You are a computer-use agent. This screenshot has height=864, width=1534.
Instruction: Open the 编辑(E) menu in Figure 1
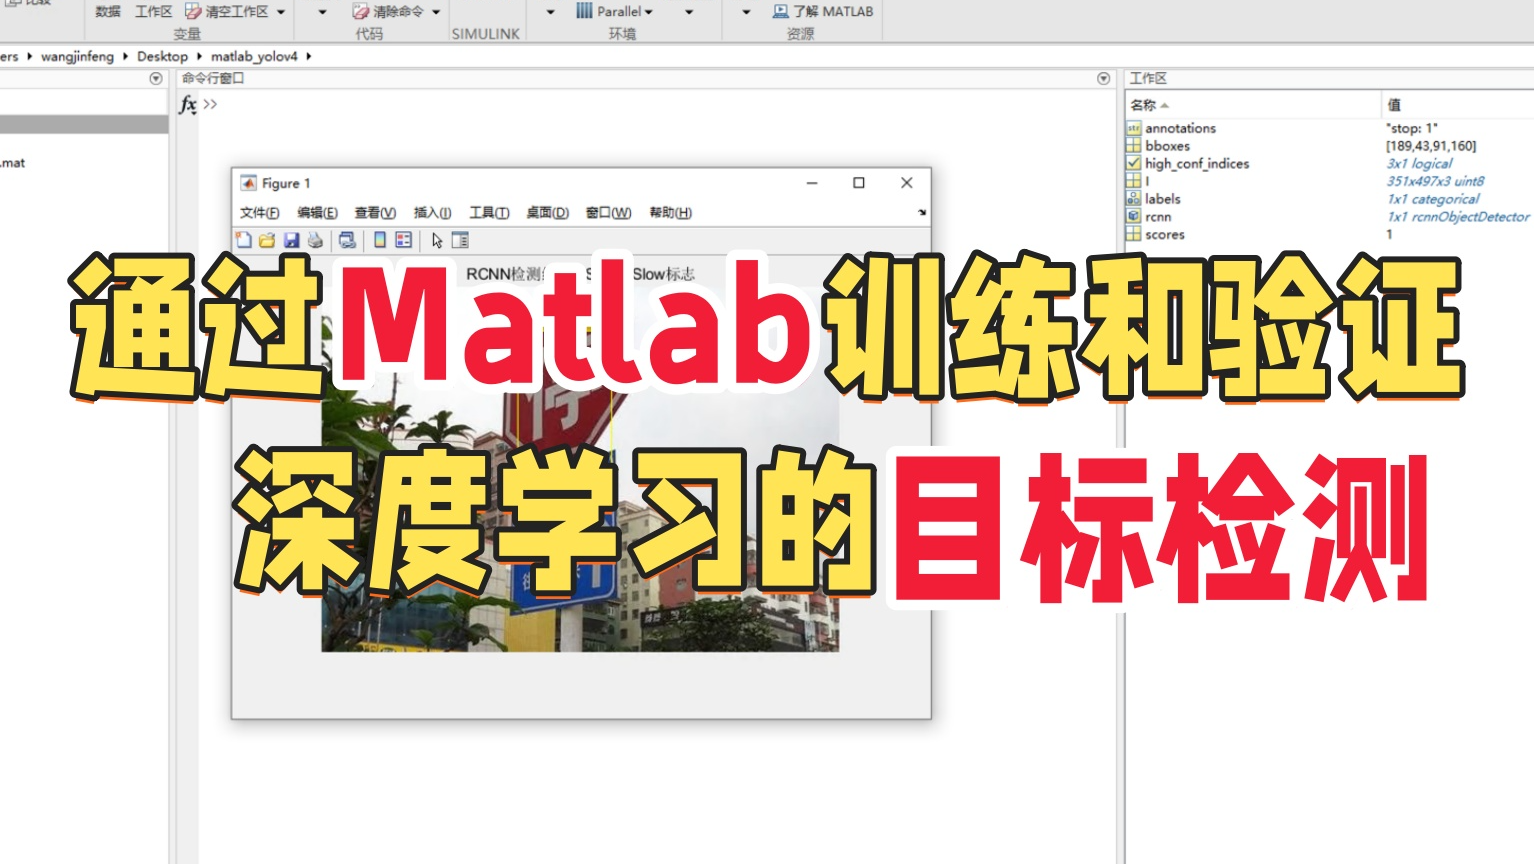317,212
